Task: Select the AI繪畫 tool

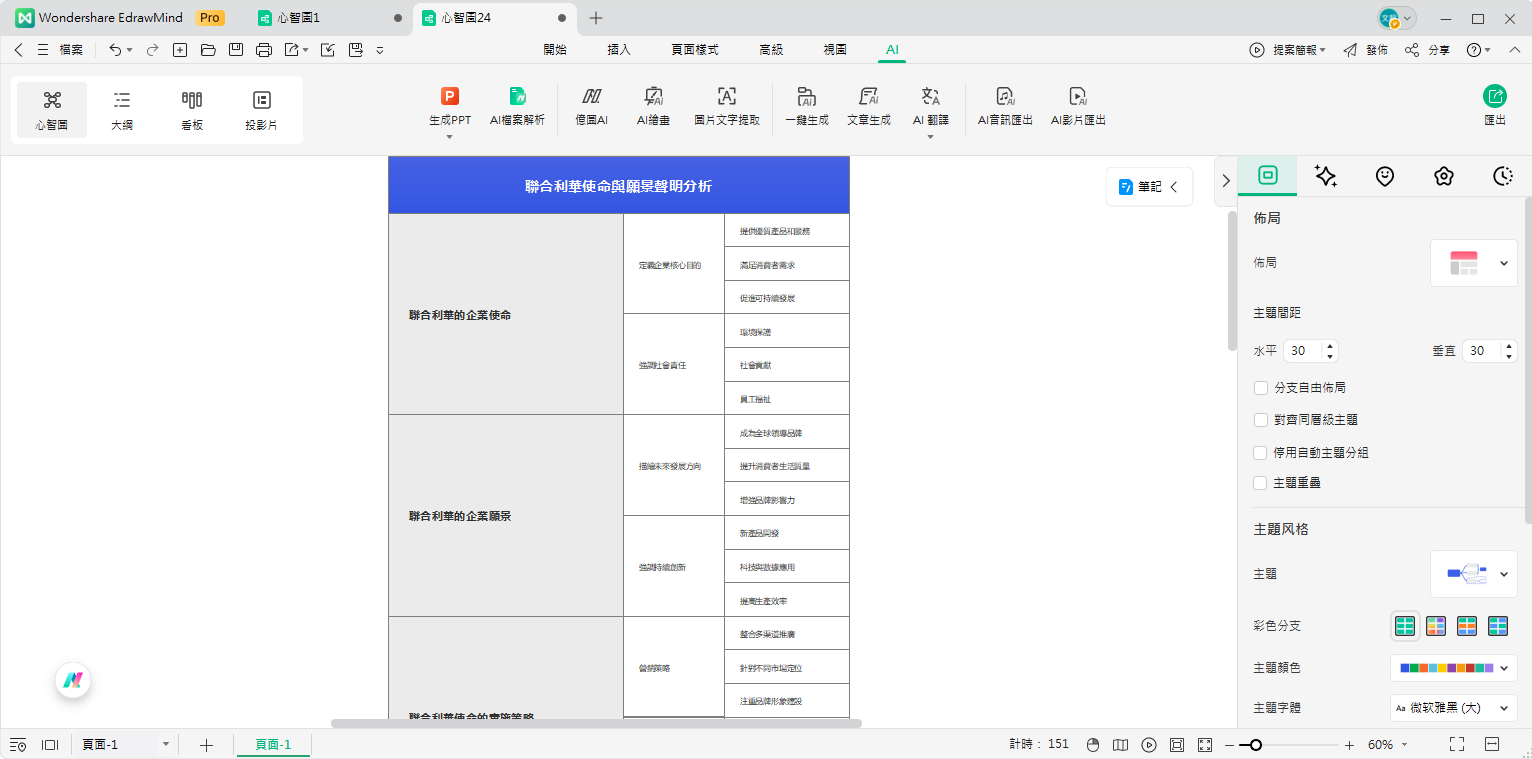Action: [x=653, y=108]
